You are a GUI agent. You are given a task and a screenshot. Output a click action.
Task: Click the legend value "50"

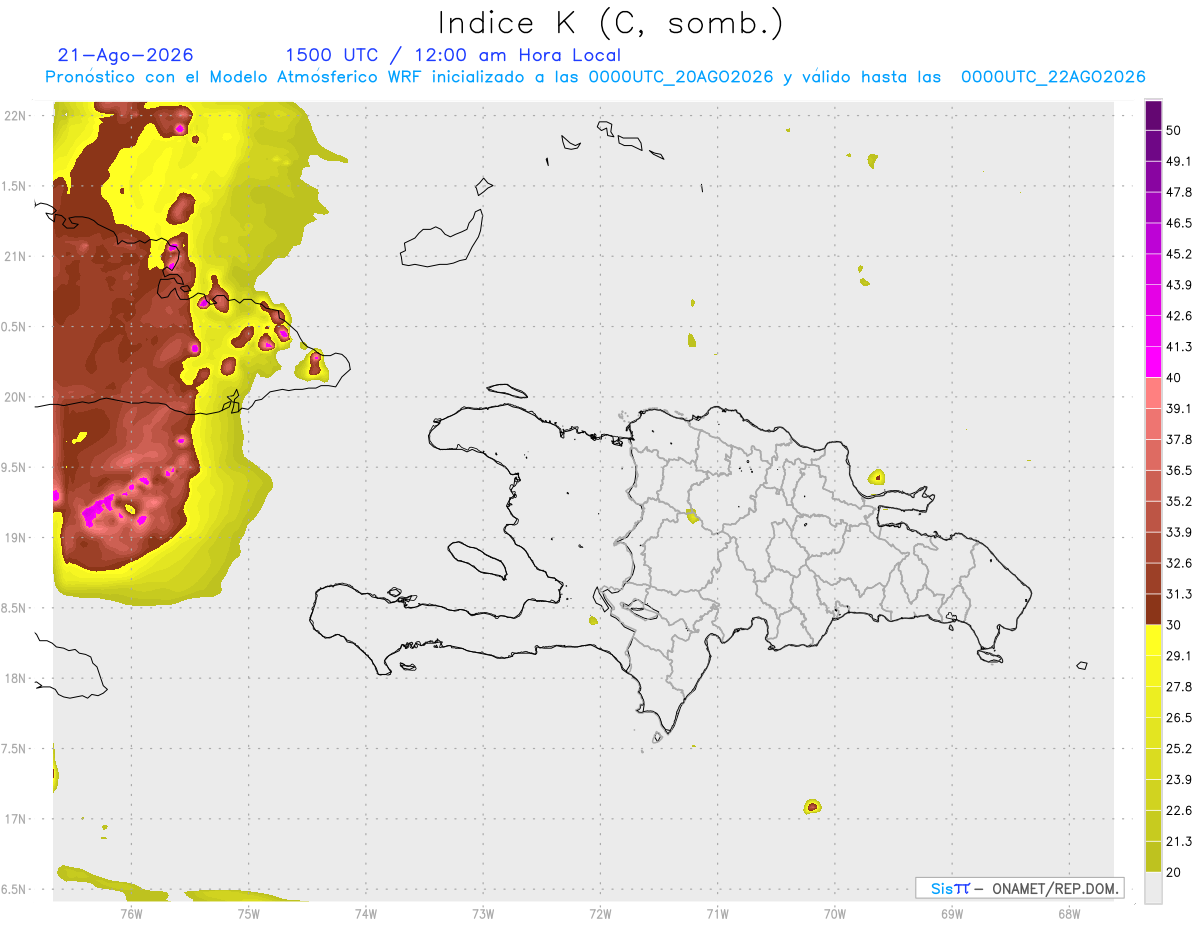click(1174, 131)
